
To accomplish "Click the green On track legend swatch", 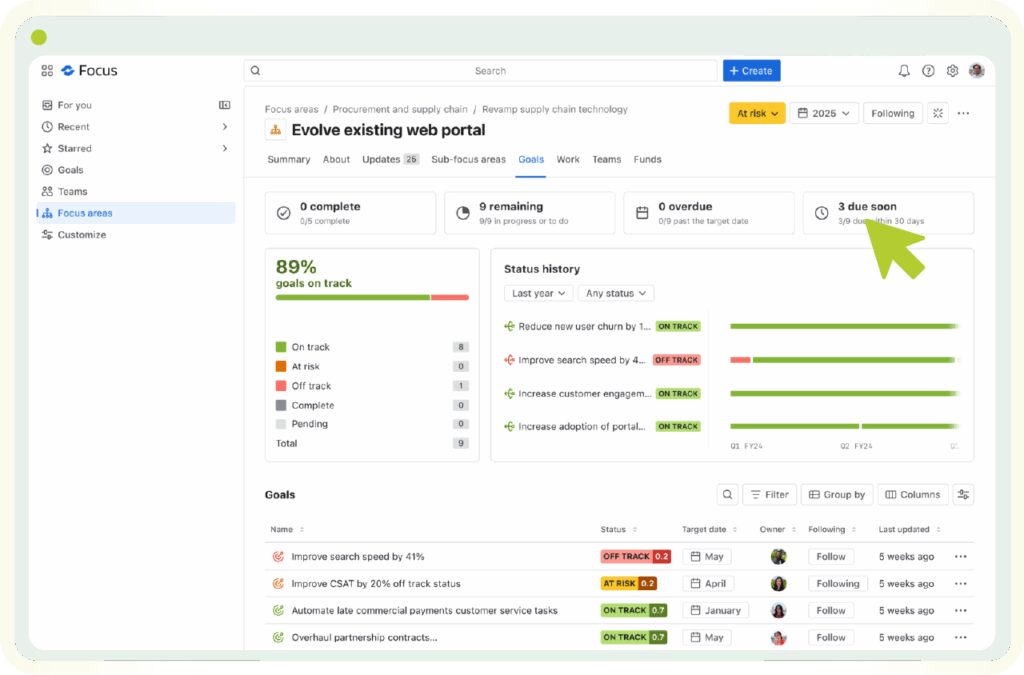I will pos(281,347).
